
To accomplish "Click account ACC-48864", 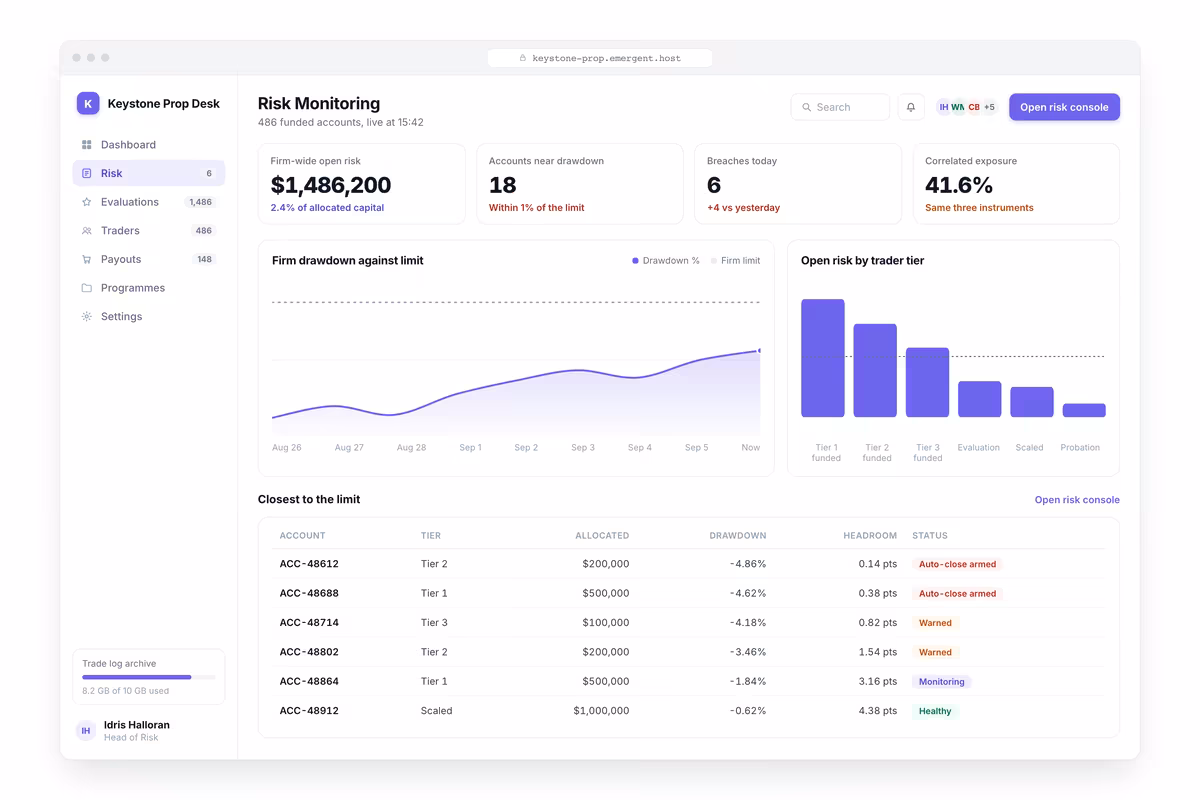I will [309, 681].
